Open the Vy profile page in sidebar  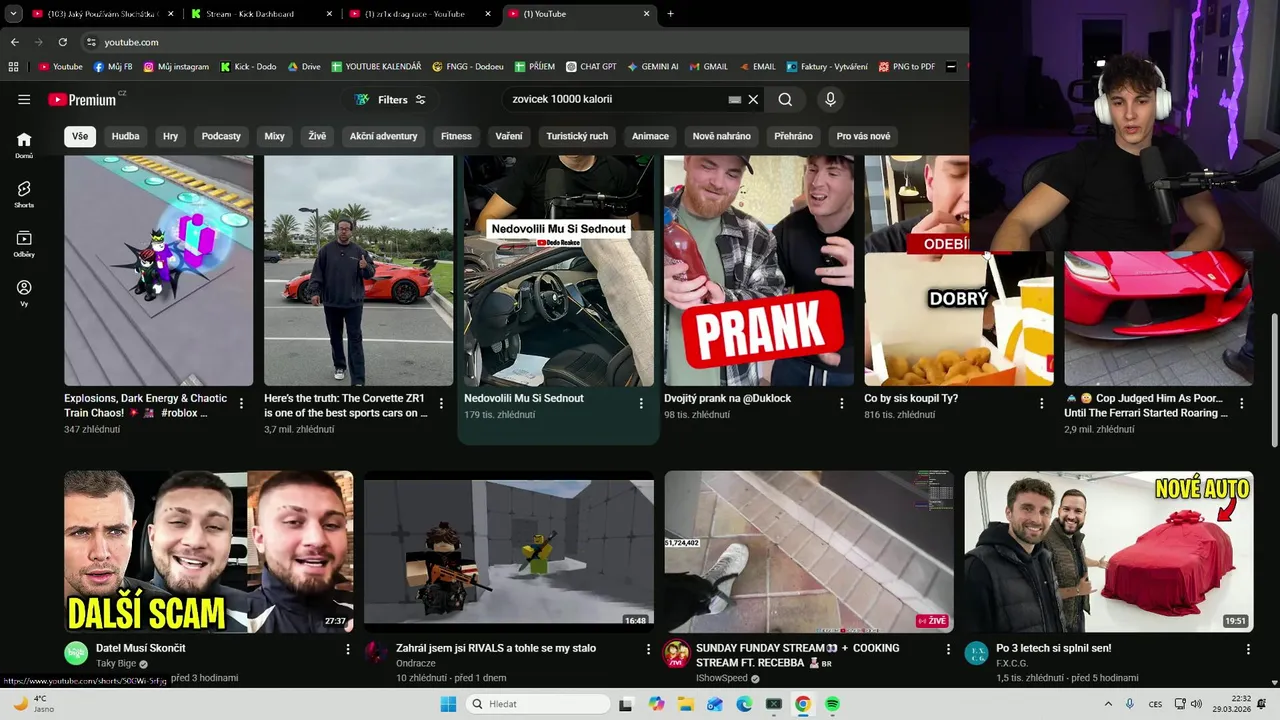24,293
